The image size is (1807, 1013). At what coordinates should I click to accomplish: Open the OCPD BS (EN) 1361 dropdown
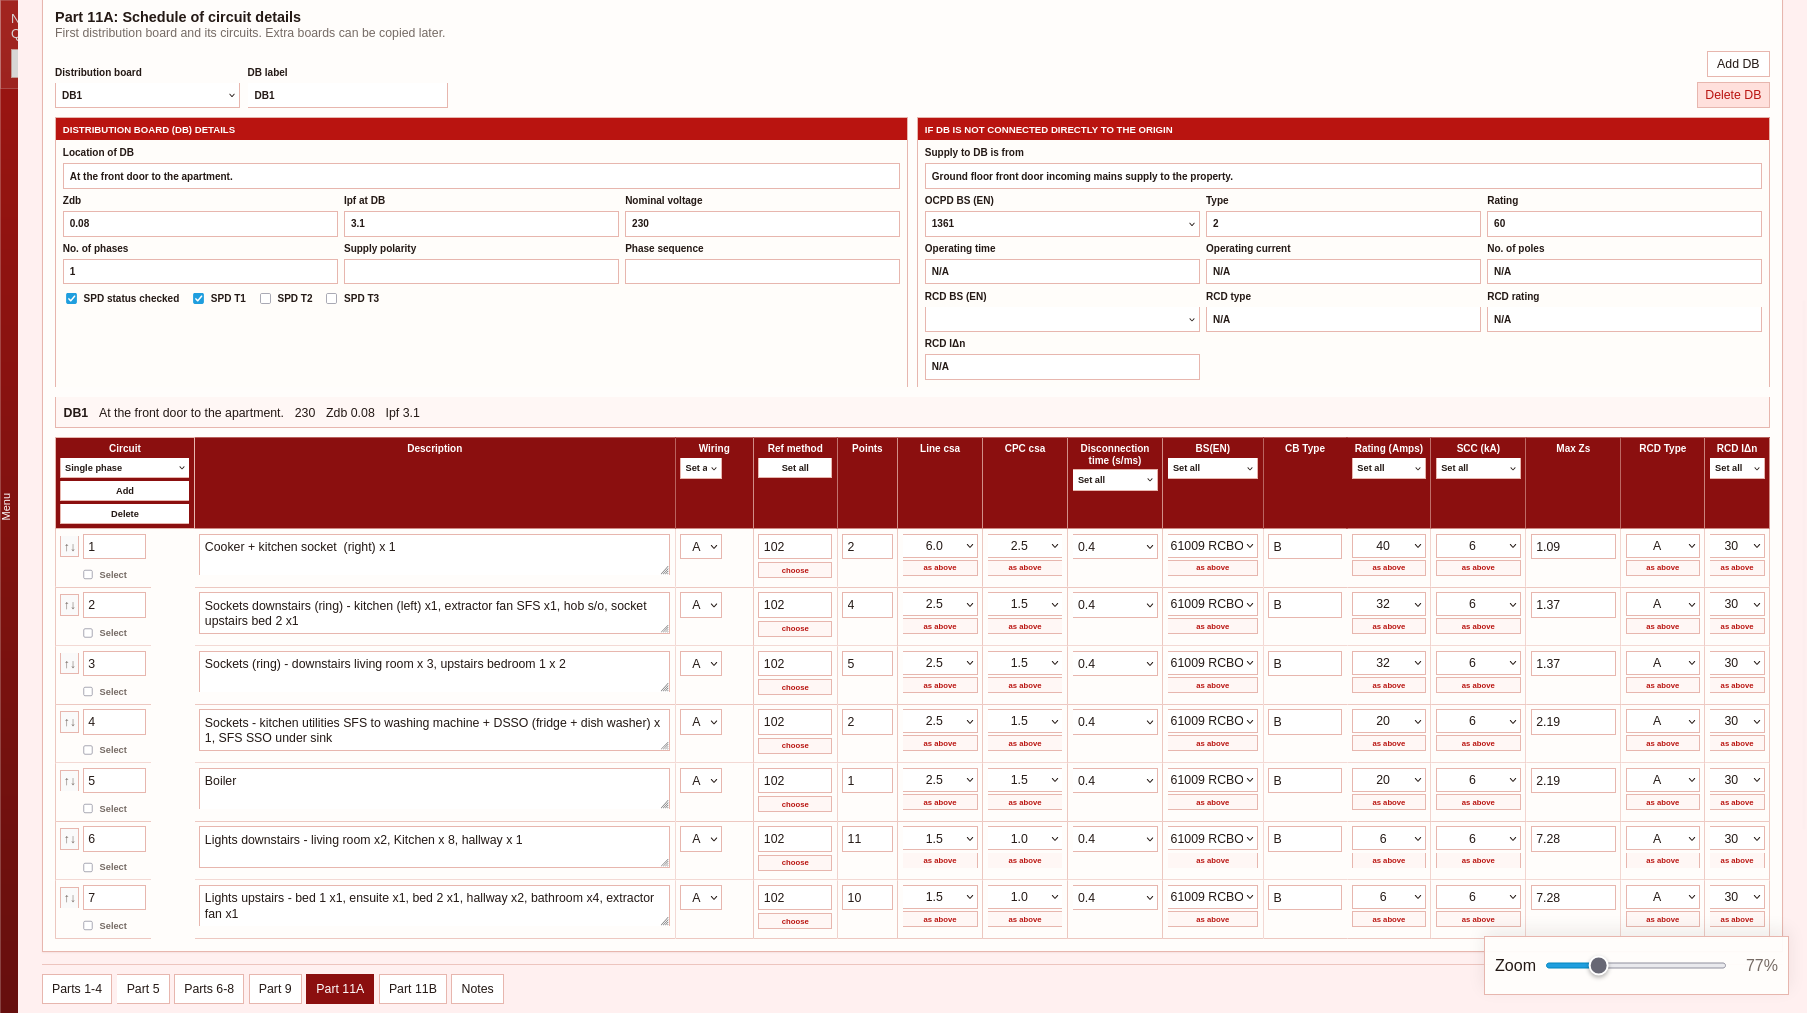tap(1062, 224)
